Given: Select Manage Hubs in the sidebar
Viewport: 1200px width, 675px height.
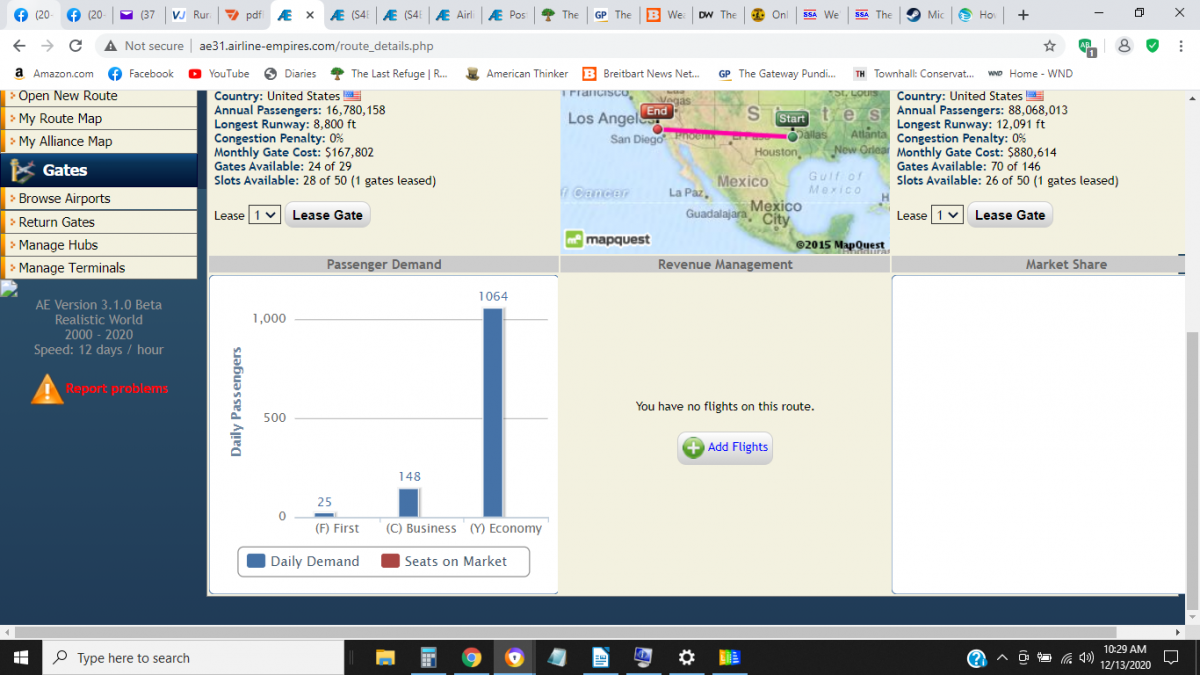Looking at the screenshot, I should [99, 245].
